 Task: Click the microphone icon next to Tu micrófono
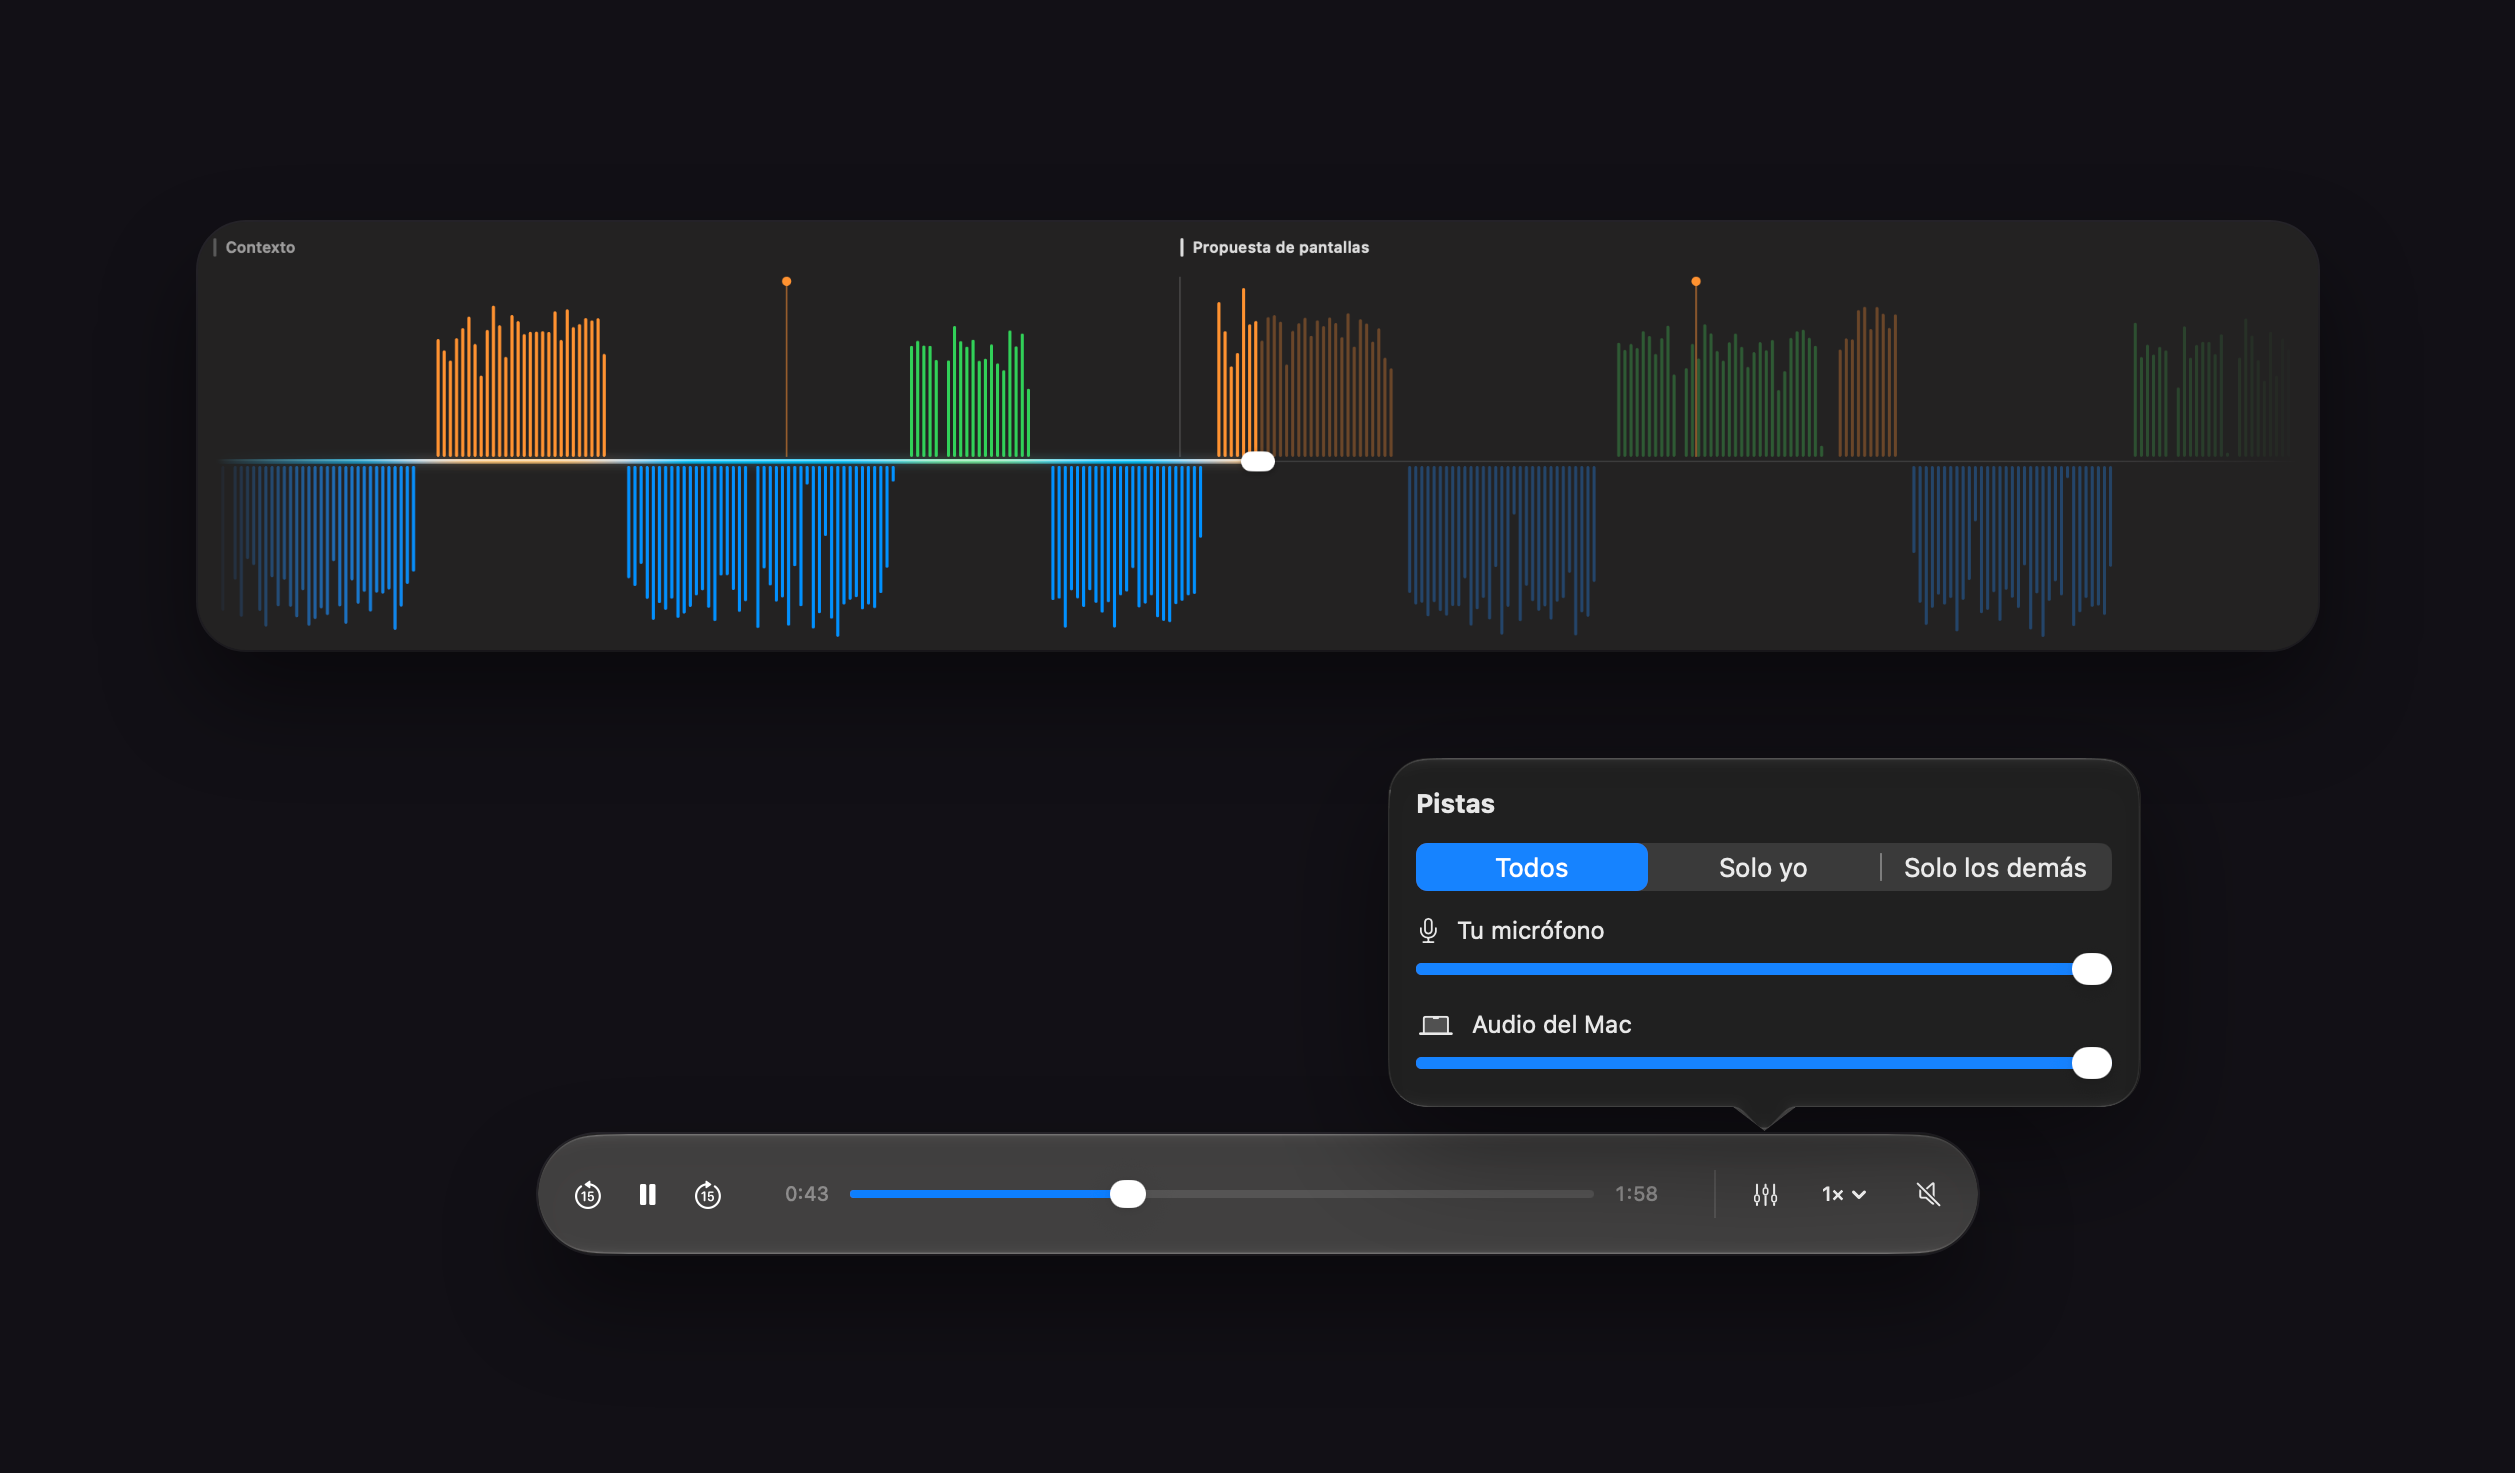point(1429,931)
